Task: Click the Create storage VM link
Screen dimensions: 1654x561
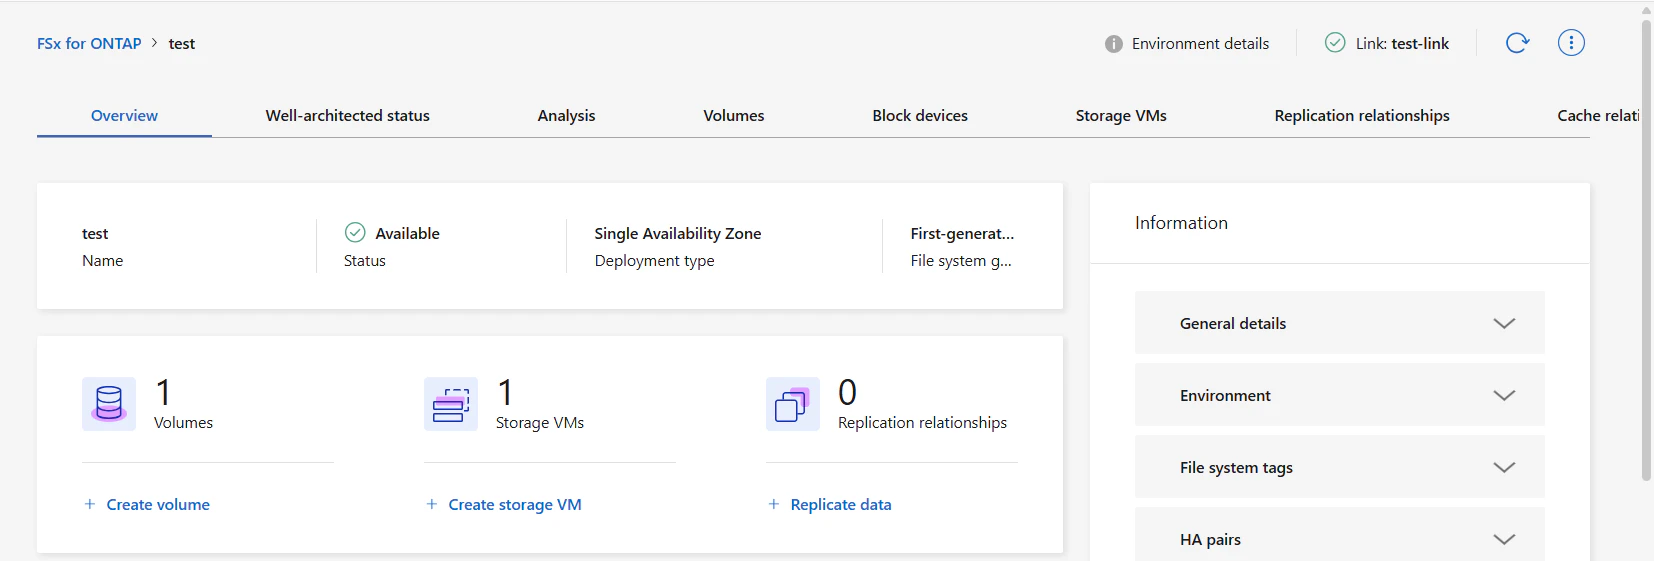Action: (515, 505)
